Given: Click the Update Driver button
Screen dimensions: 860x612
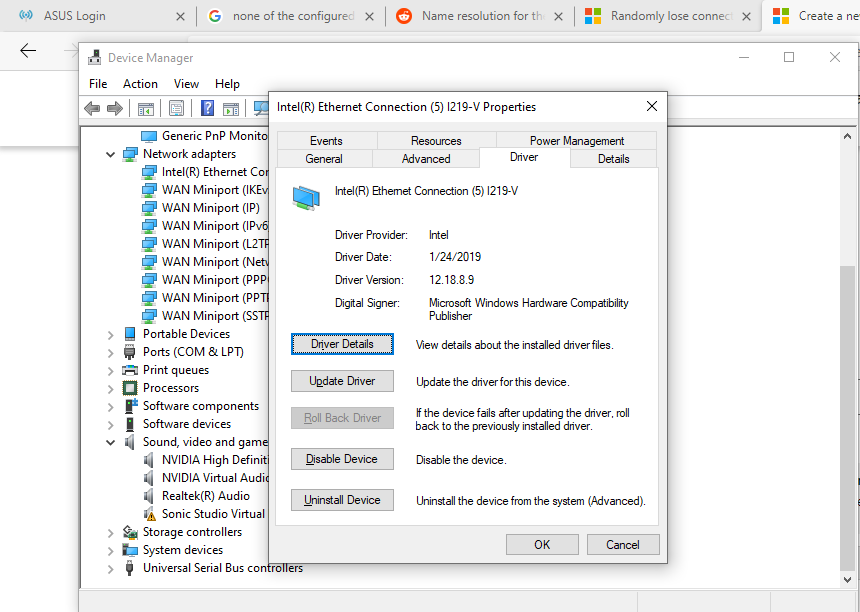Looking at the screenshot, I should pos(342,381).
